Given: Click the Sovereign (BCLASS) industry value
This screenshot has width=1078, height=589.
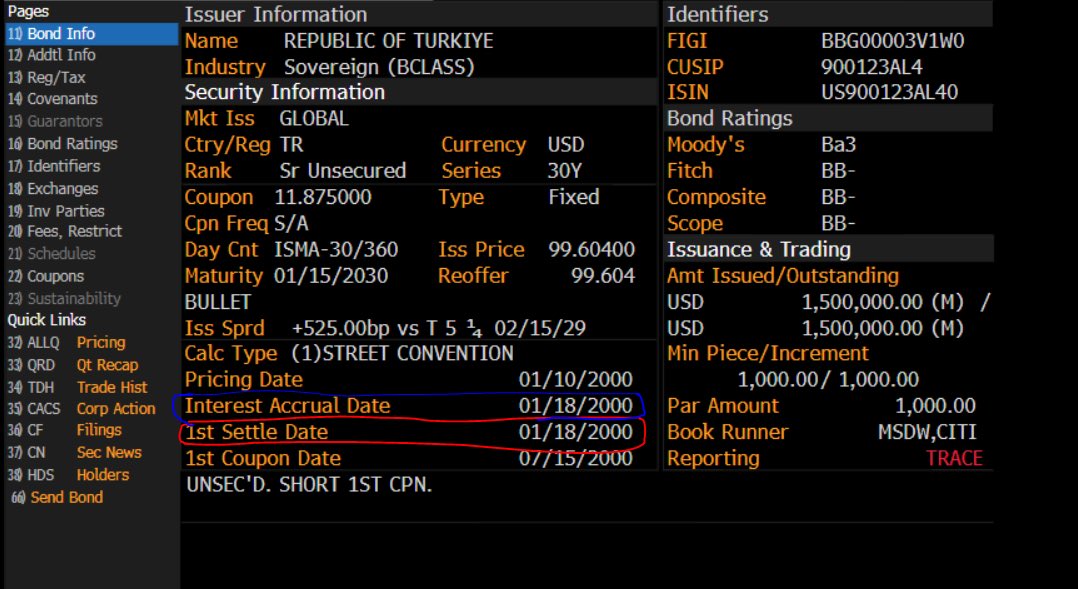Looking at the screenshot, I should (x=379, y=67).
